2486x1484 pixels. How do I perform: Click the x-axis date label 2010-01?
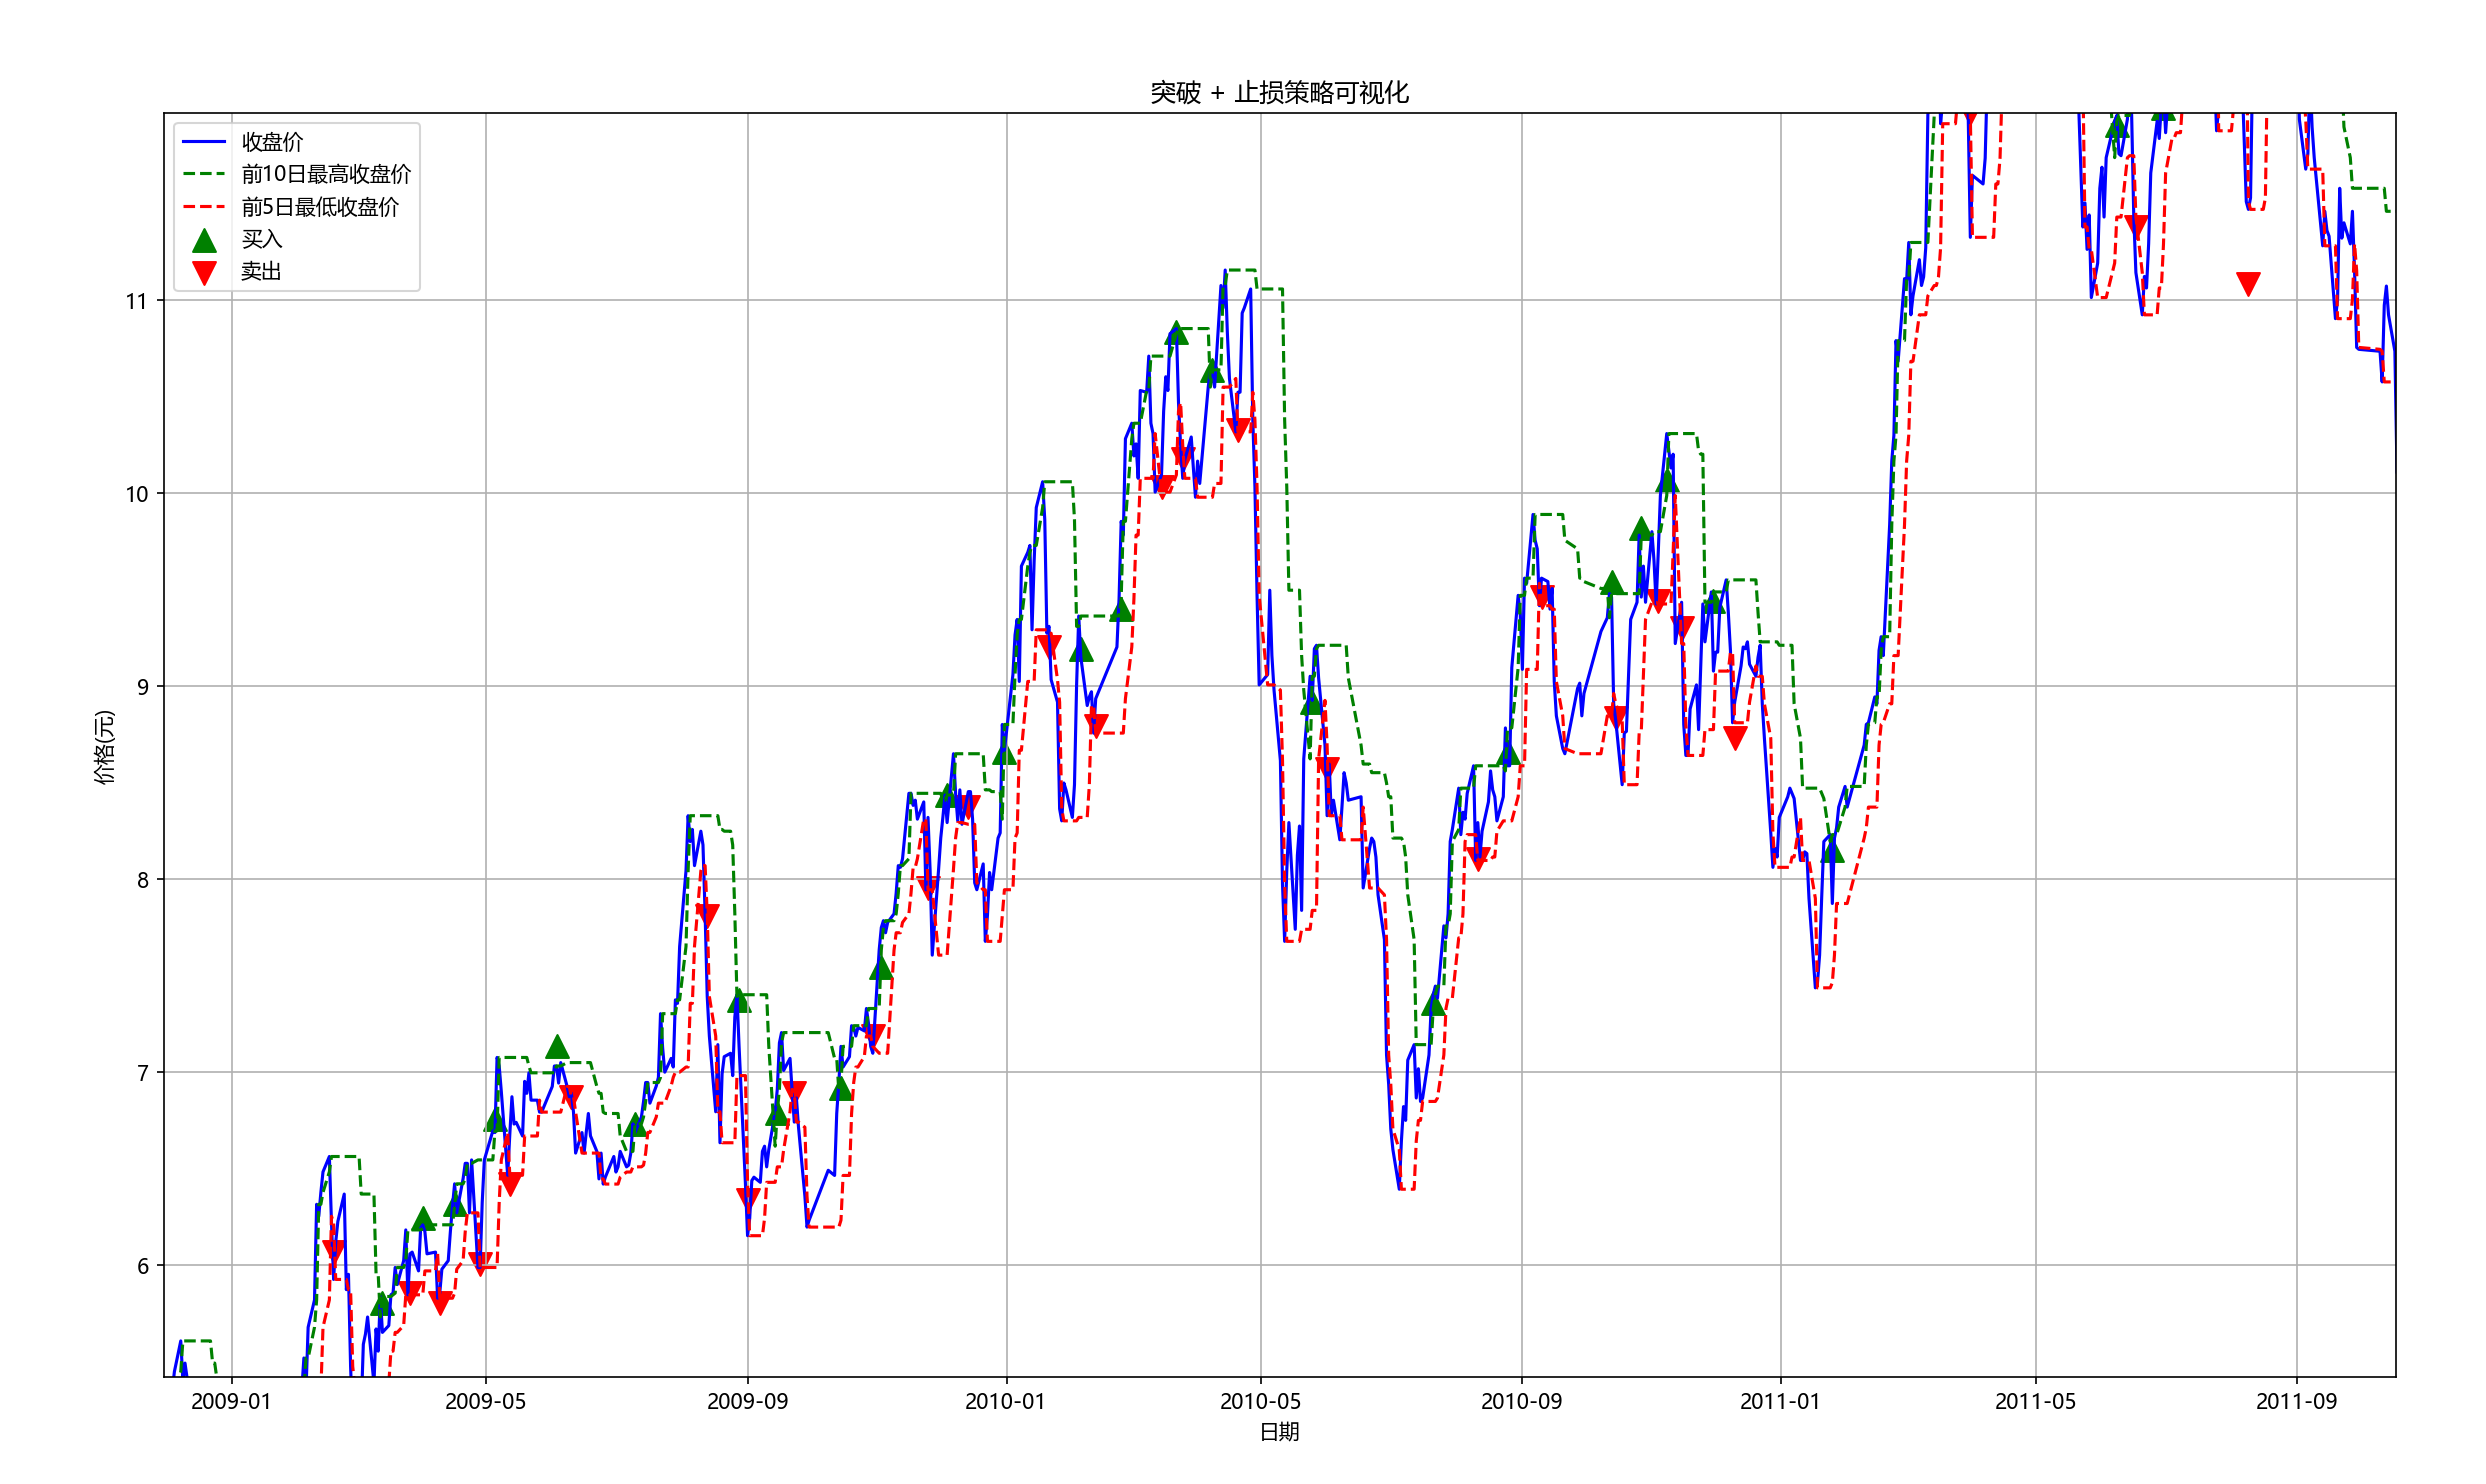click(1005, 1401)
